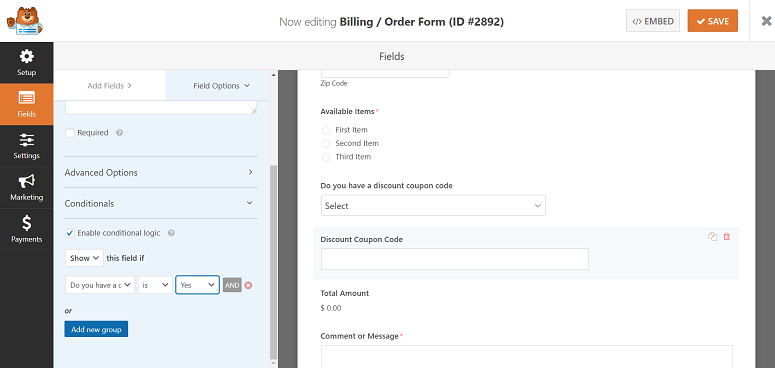Viewport: 775px width, 368px height.
Task: Select the Third Item radio button
Action: point(326,157)
